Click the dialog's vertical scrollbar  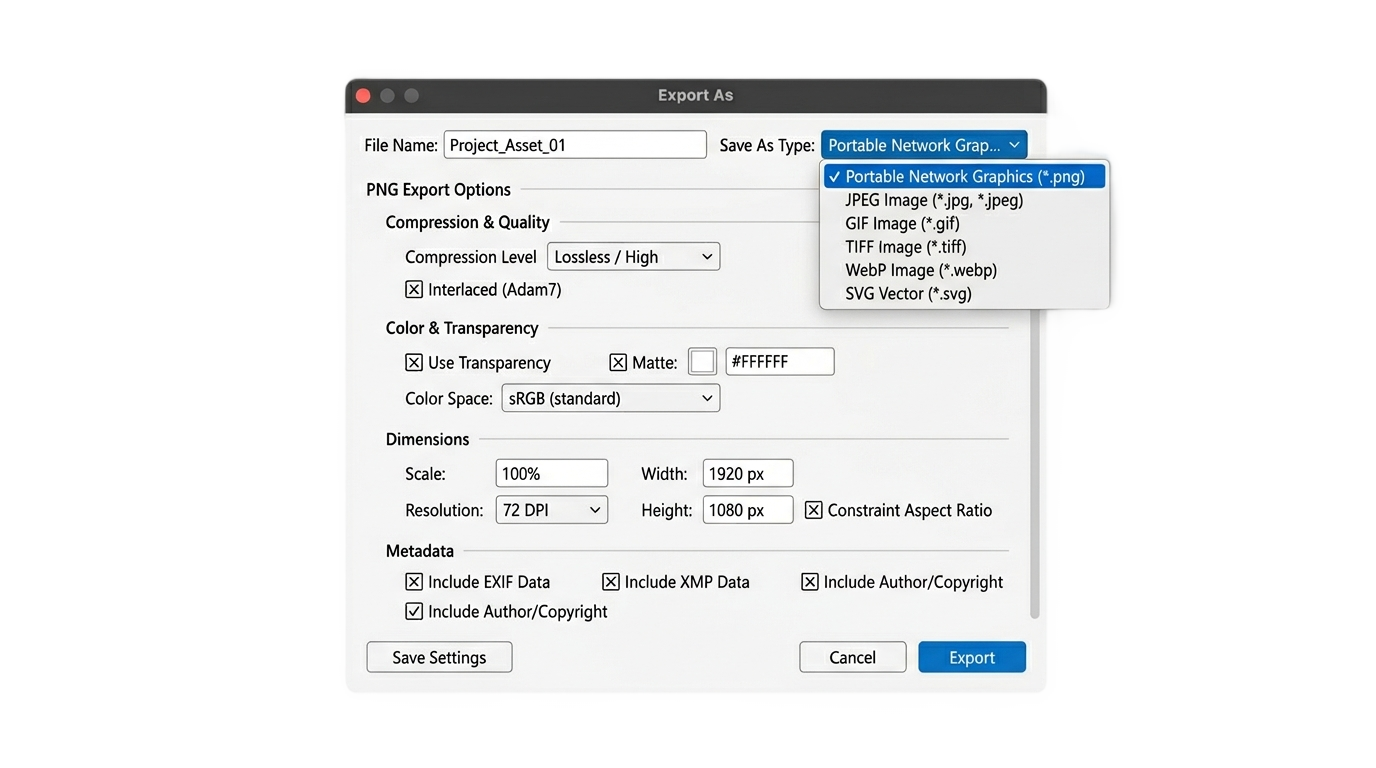click(x=1035, y=465)
